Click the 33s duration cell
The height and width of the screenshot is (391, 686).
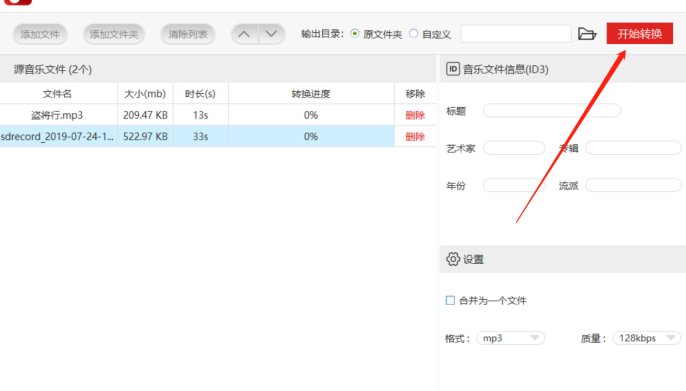pyautogui.click(x=200, y=136)
